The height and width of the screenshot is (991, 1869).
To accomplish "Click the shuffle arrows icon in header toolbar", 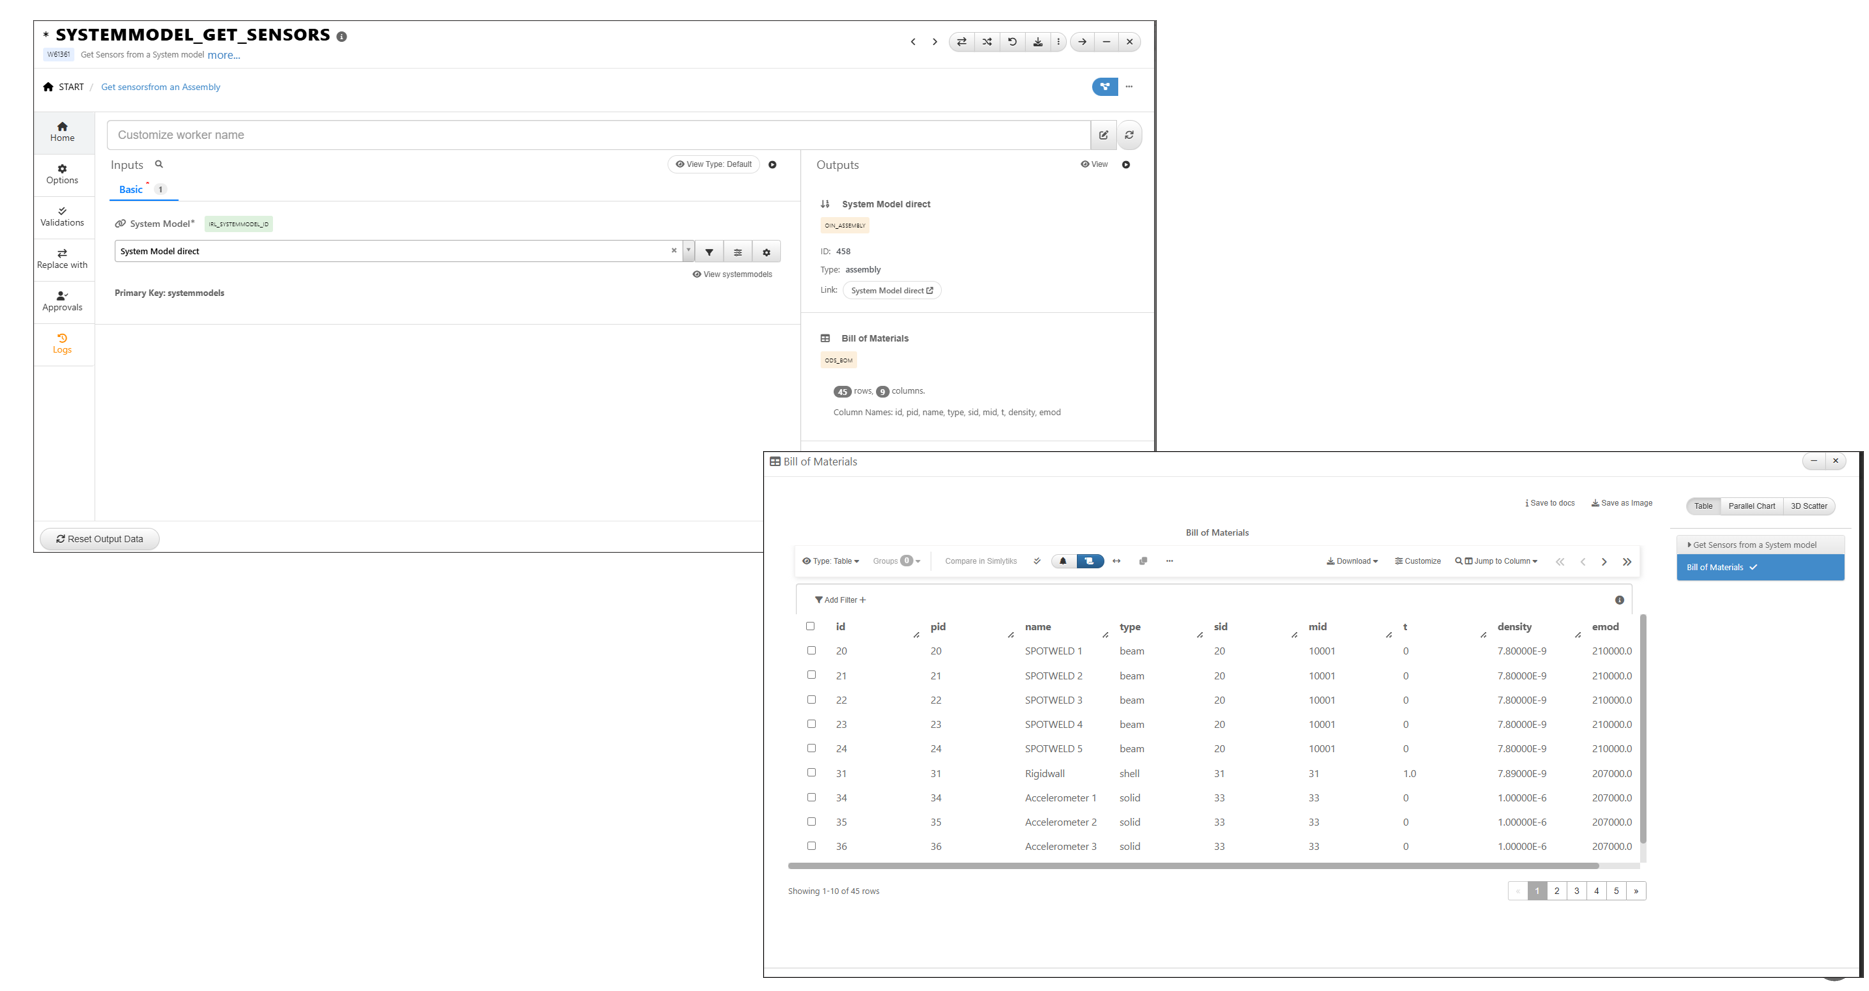I will [987, 42].
